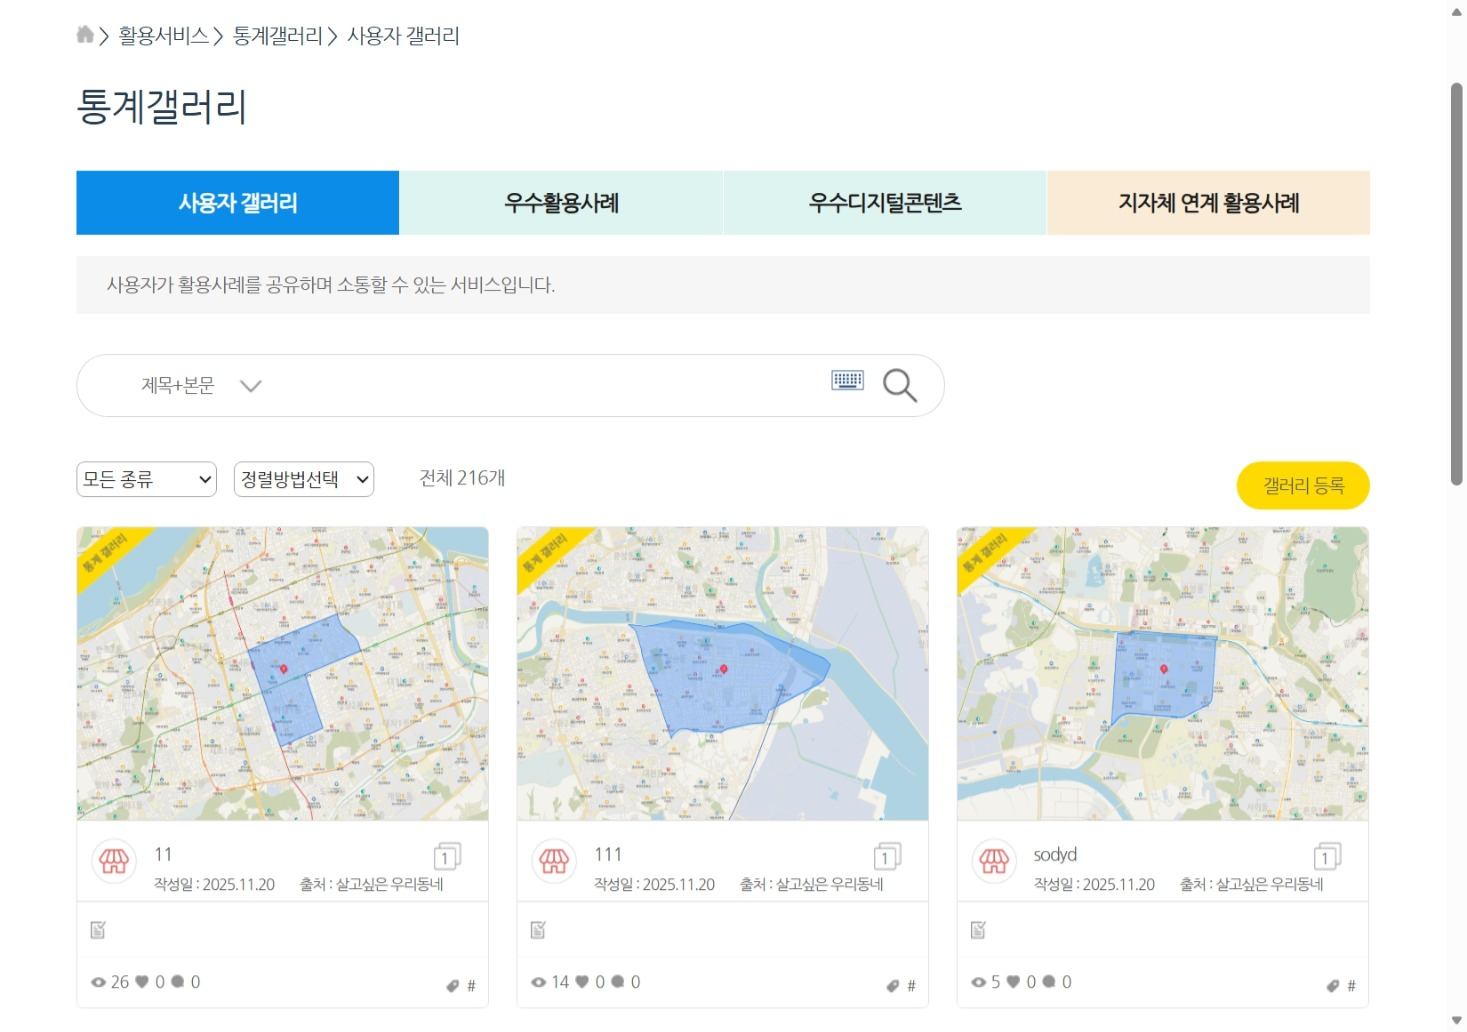
Task: Click the 통계갤러리 page heading
Action: point(162,107)
